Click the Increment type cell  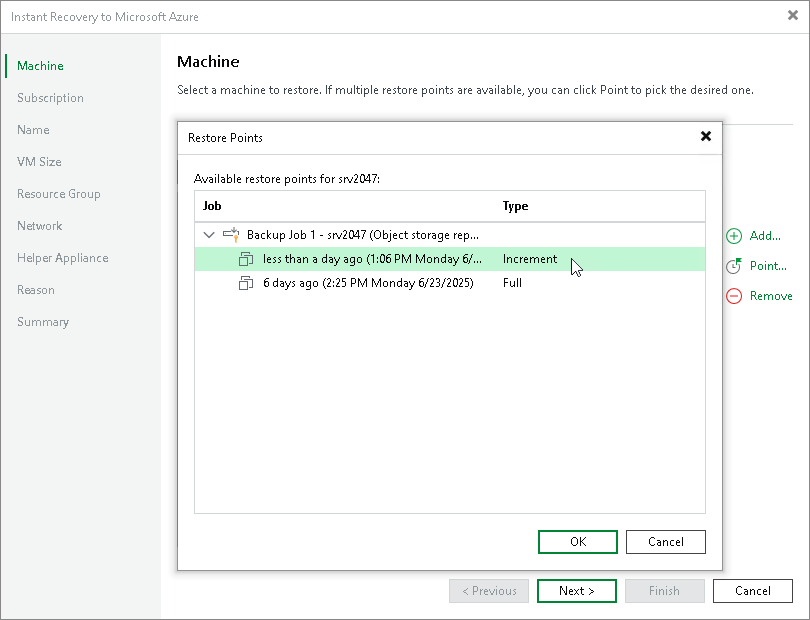click(530, 259)
